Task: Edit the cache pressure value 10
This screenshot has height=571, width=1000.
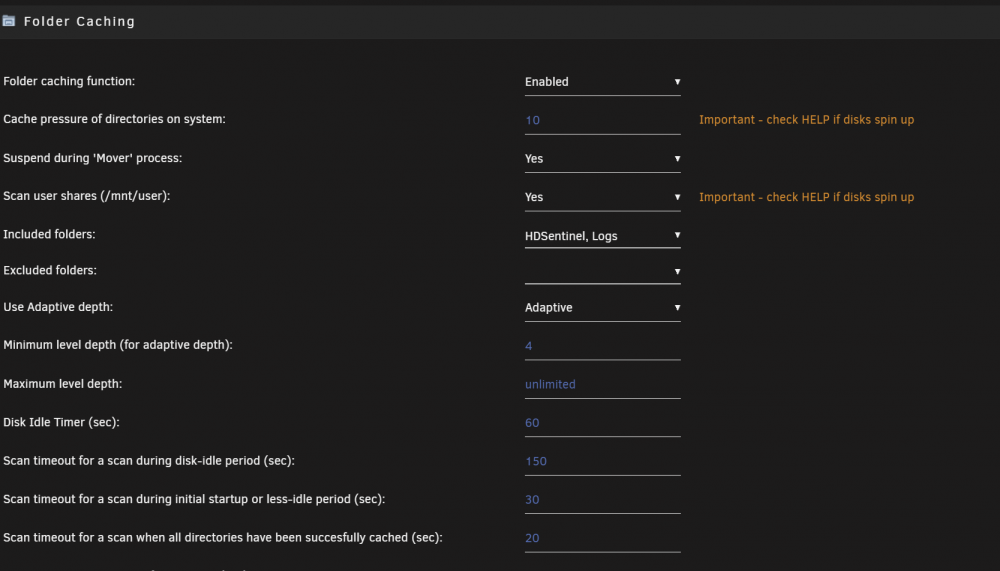Action: click(602, 121)
